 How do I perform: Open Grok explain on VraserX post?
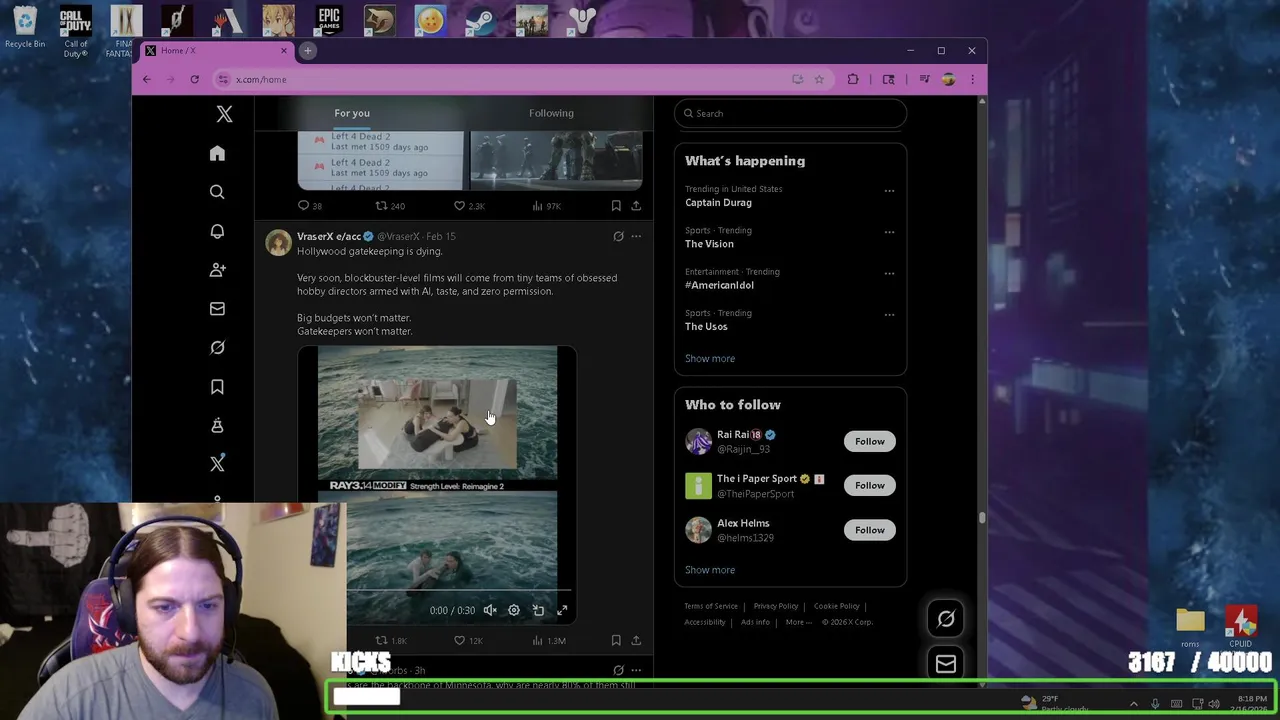[x=618, y=237]
